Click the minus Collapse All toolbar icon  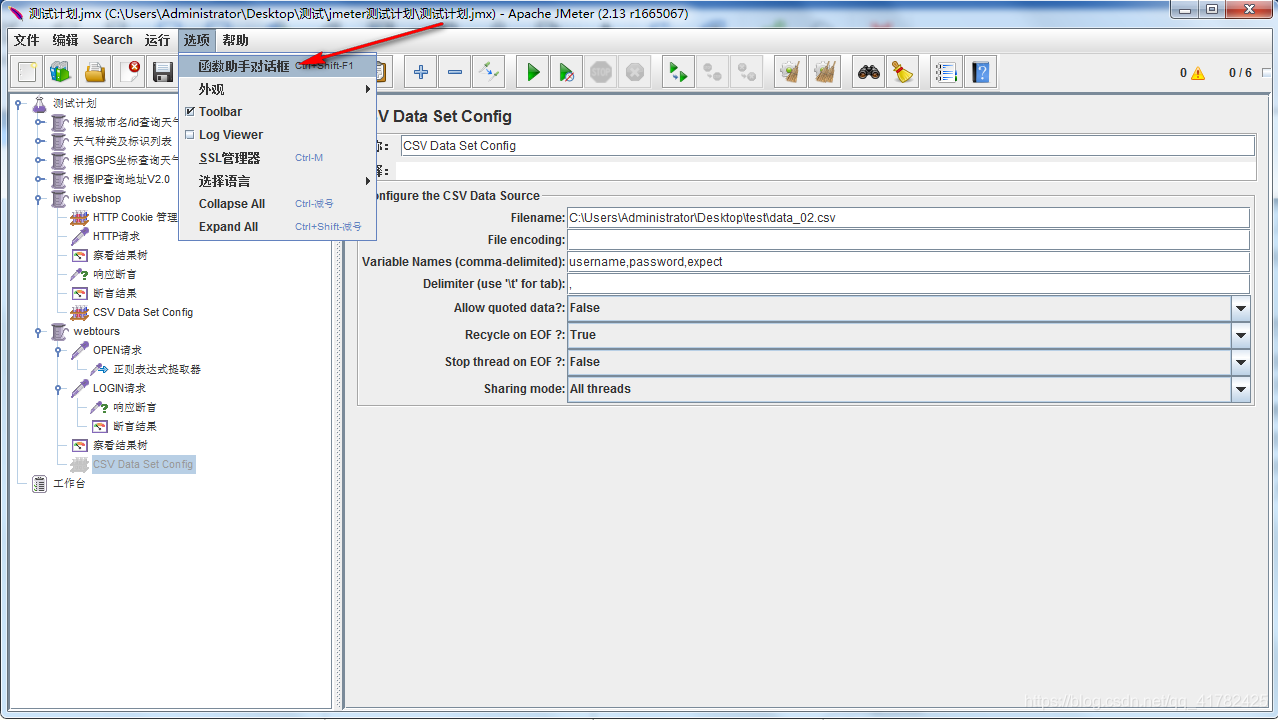click(x=455, y=72)
